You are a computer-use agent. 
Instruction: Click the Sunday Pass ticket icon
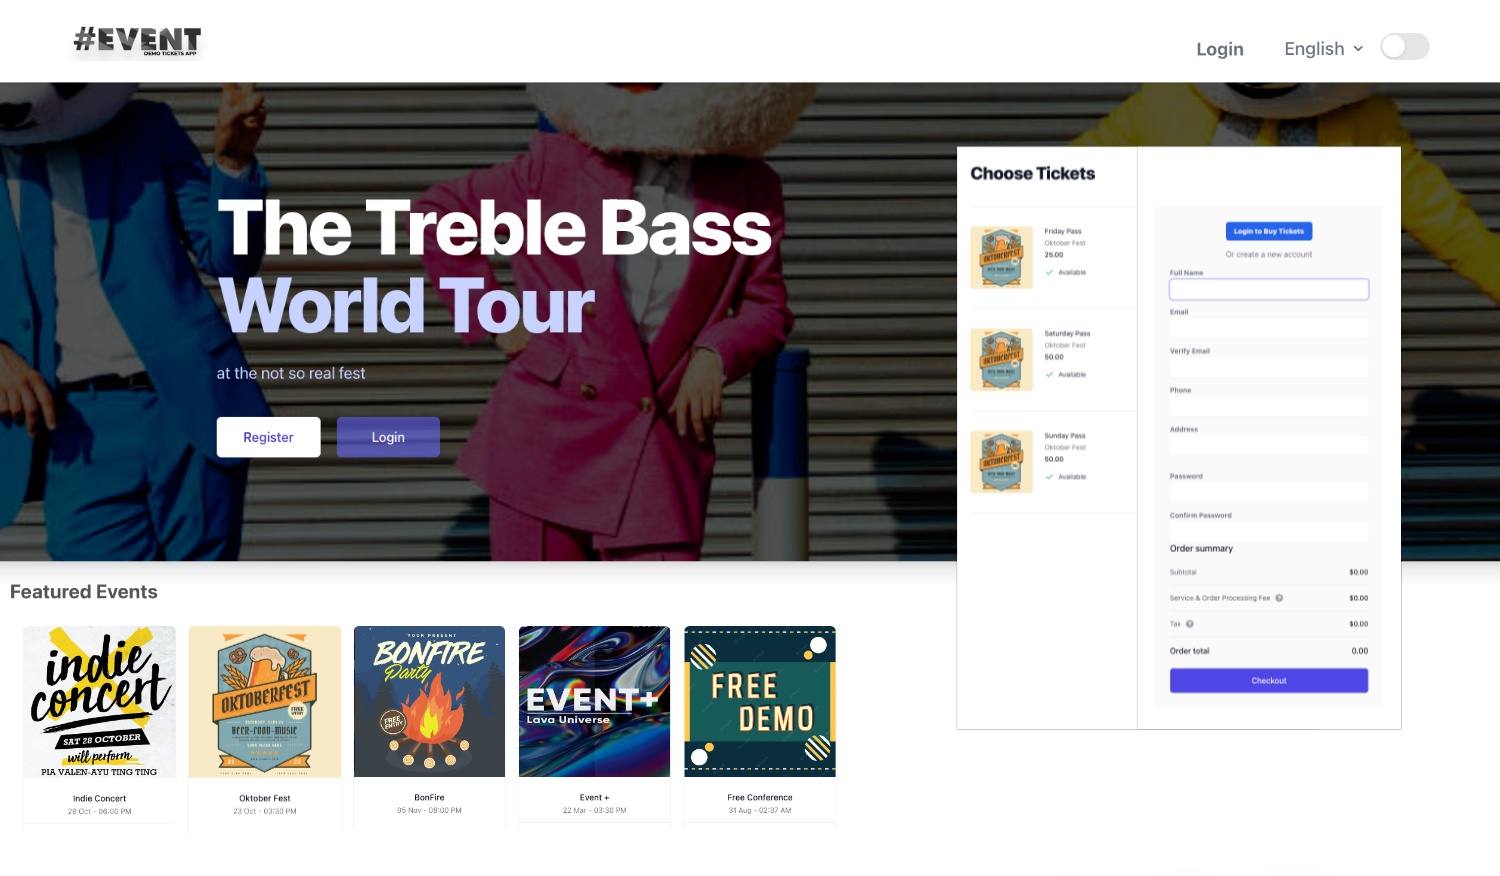pos(1001,462)
